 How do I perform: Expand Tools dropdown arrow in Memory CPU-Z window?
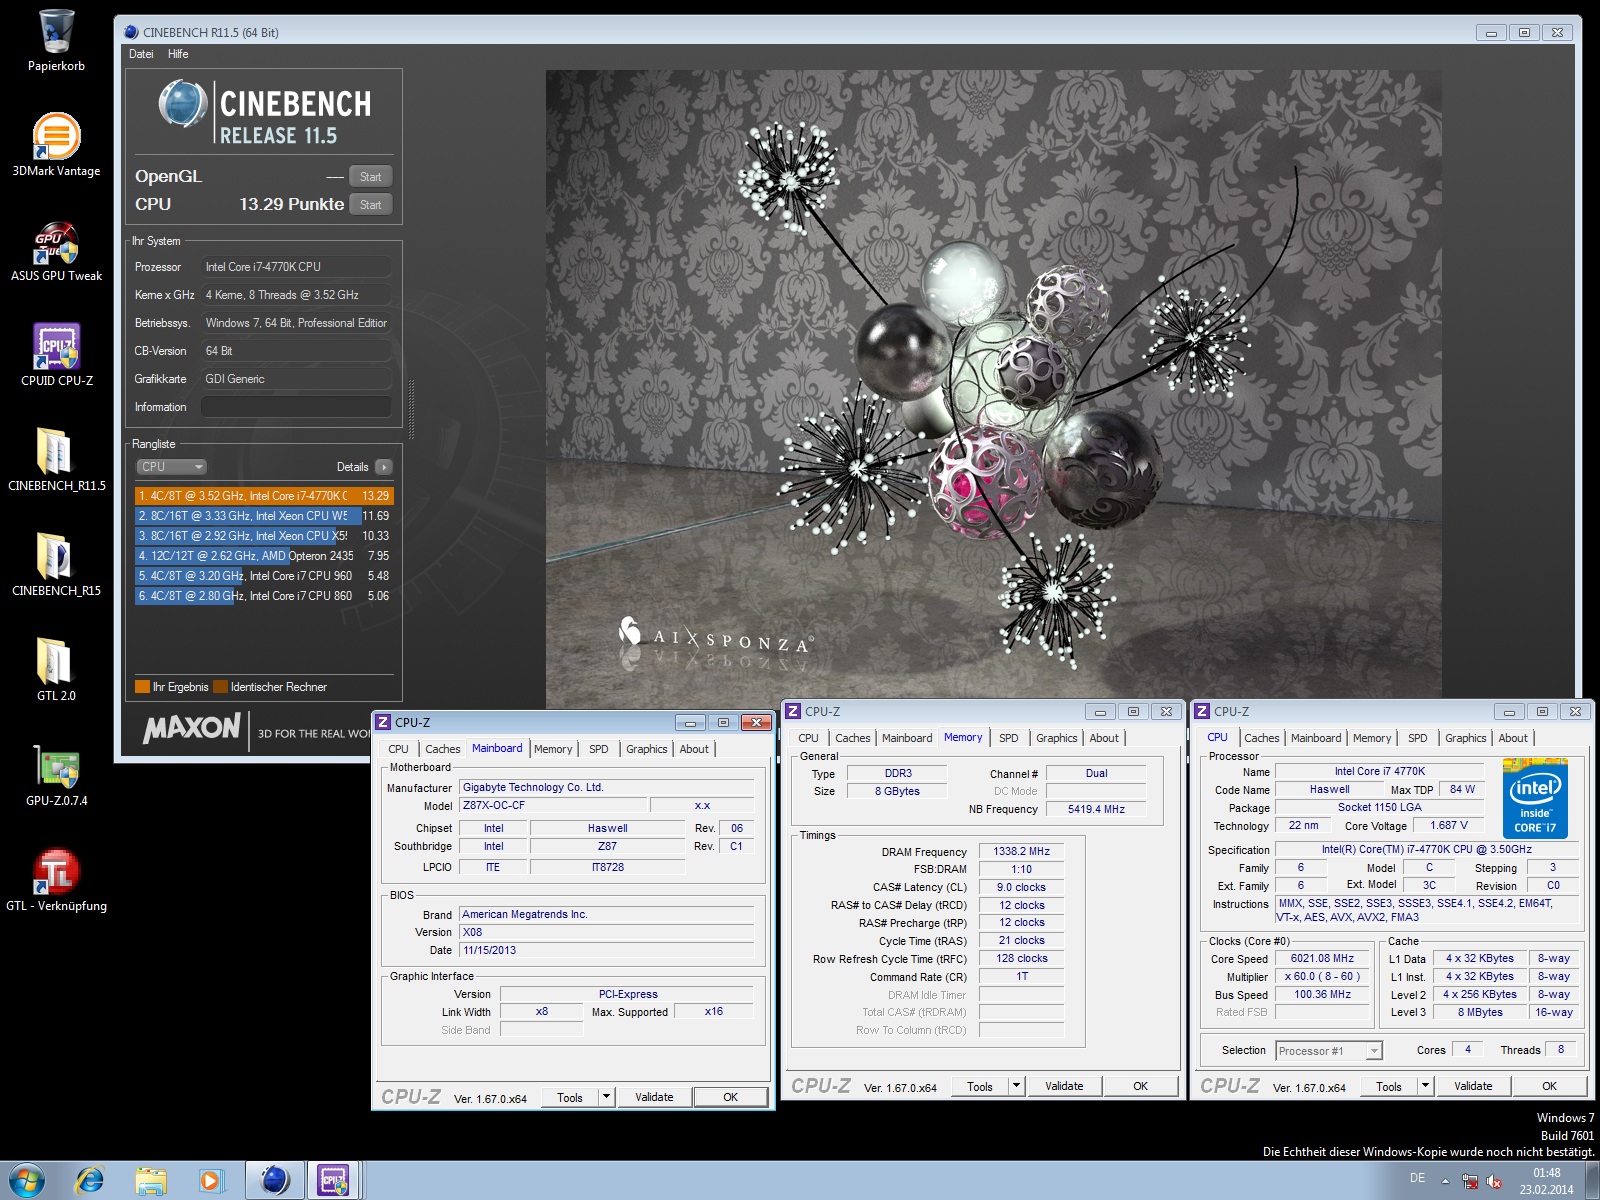(x=1016, y=1086)
